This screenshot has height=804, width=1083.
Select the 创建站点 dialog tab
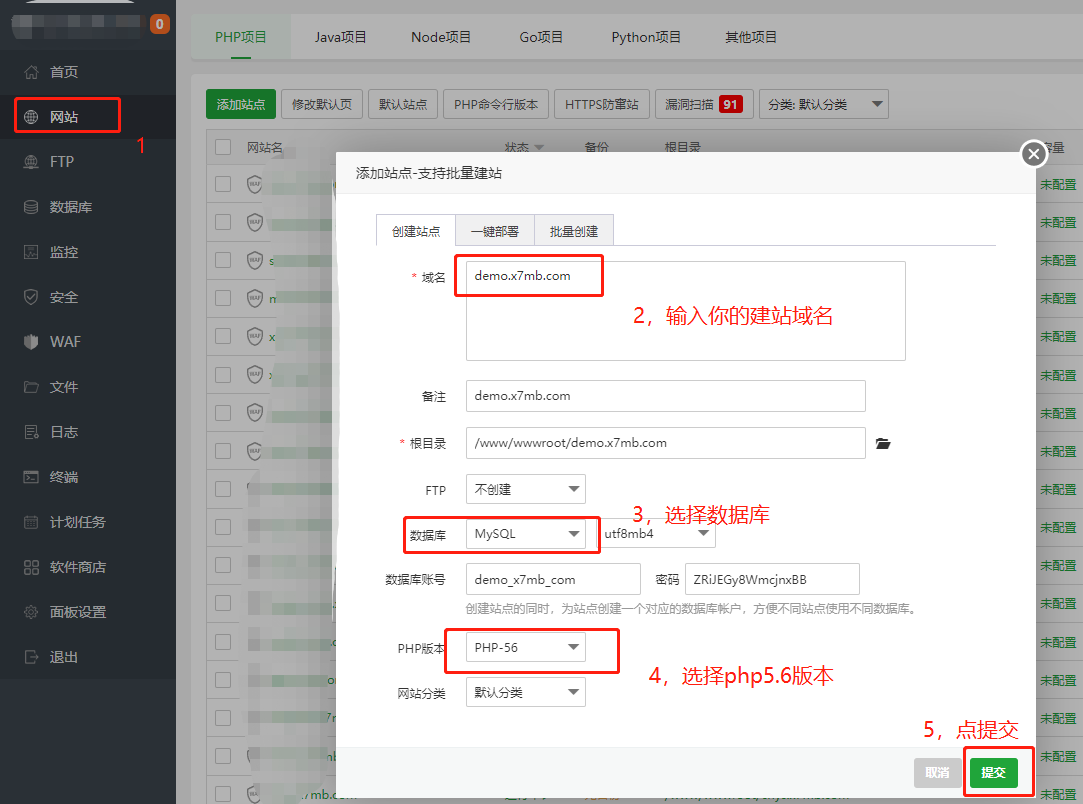[x=416, y=231]
